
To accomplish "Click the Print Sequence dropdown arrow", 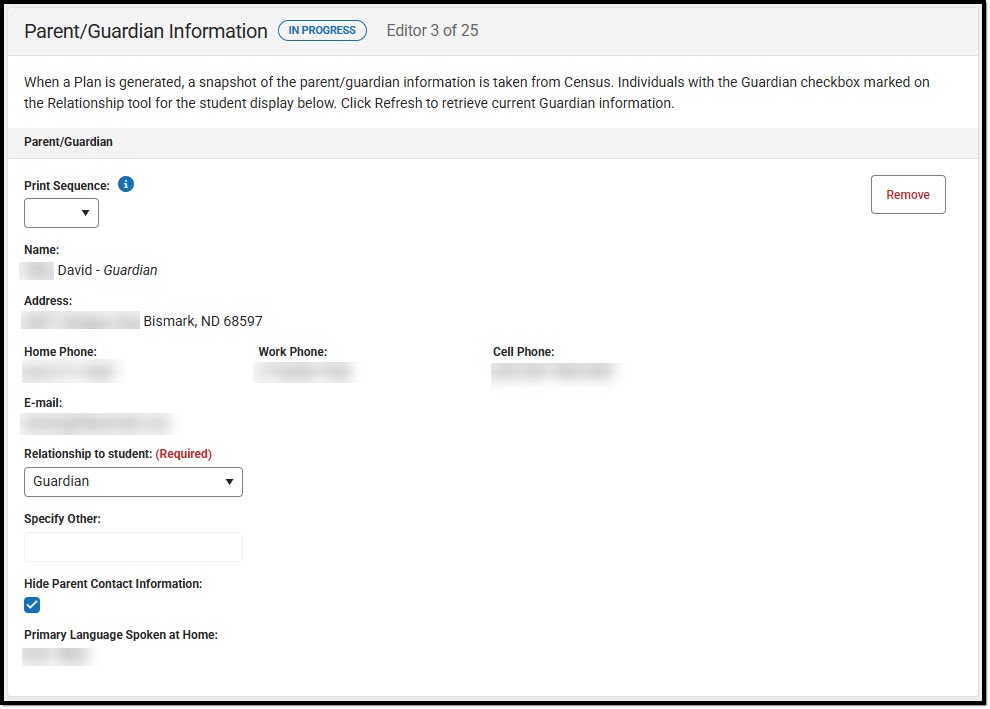I will point(85,212).
